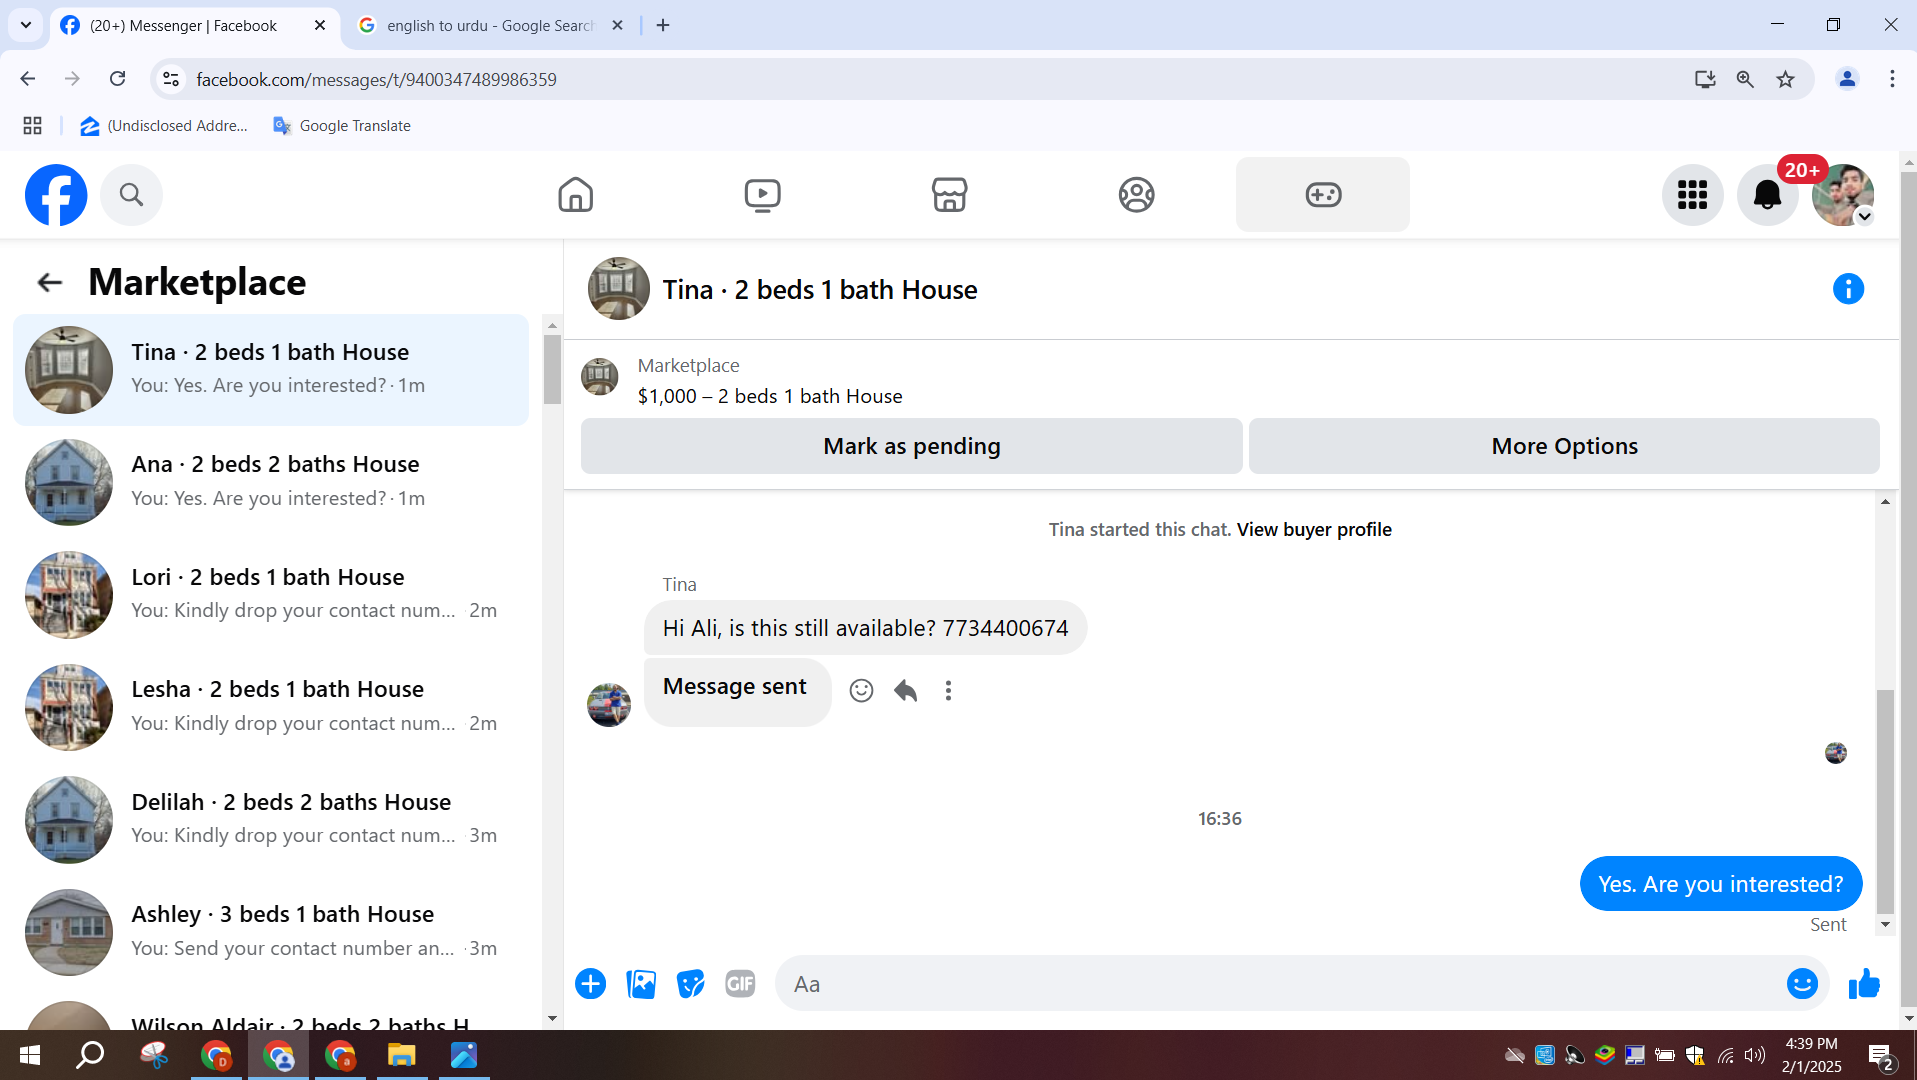React to Message sent with emoji

pyautogui.click(x=861, y=691)
